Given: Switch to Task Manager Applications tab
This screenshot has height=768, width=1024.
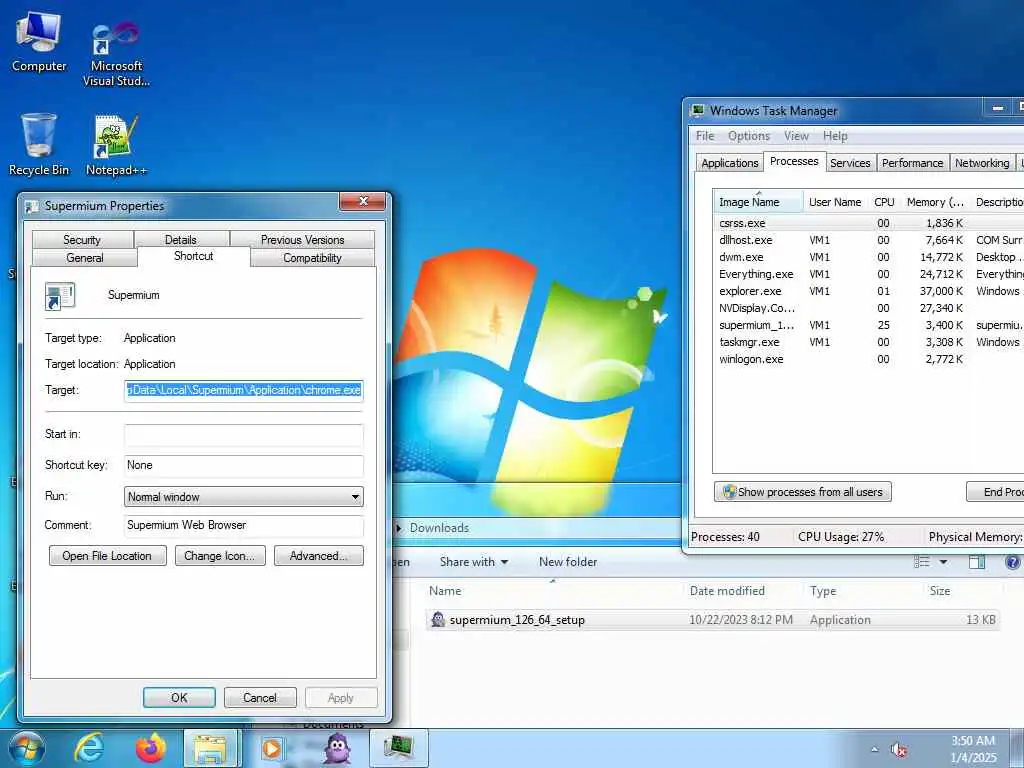Looking at the screenshot, I should tap(729, 163).
